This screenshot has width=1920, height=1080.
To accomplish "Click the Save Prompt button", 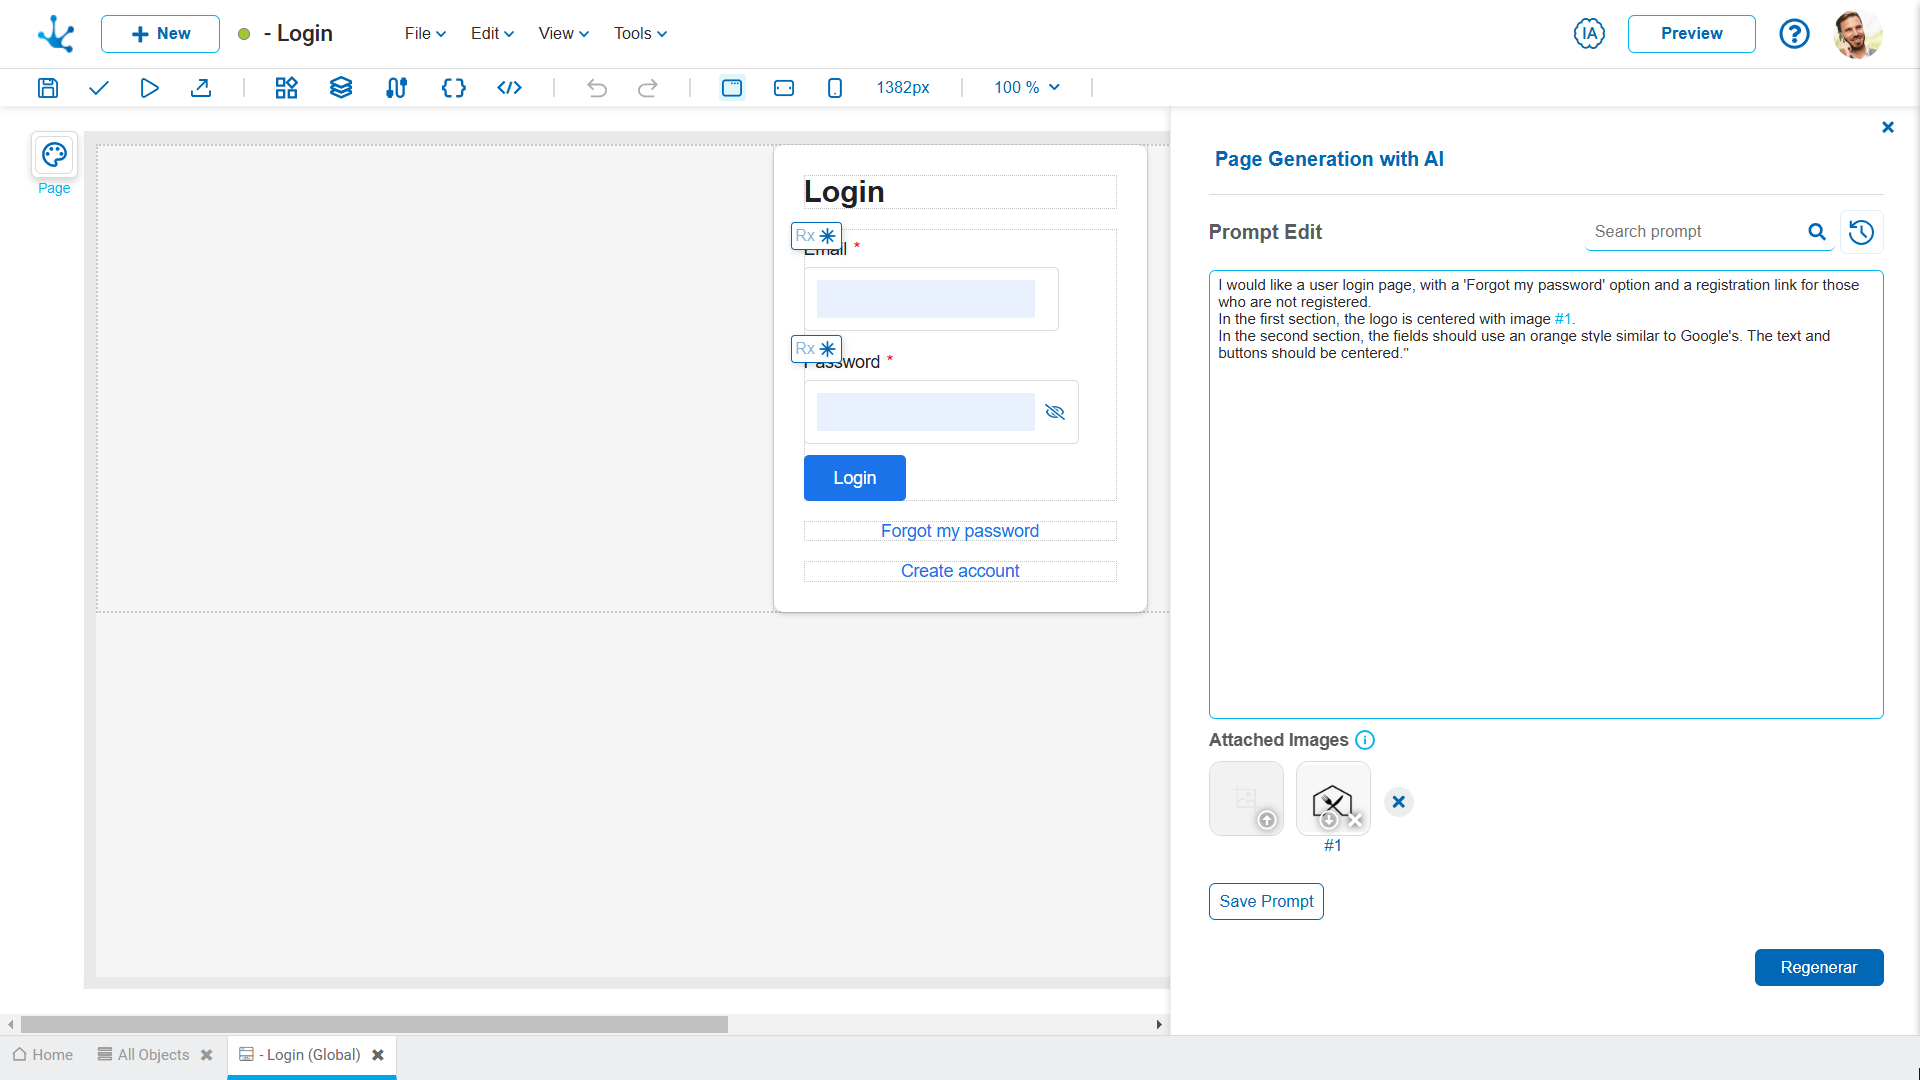I will [x=1266, y=901].
